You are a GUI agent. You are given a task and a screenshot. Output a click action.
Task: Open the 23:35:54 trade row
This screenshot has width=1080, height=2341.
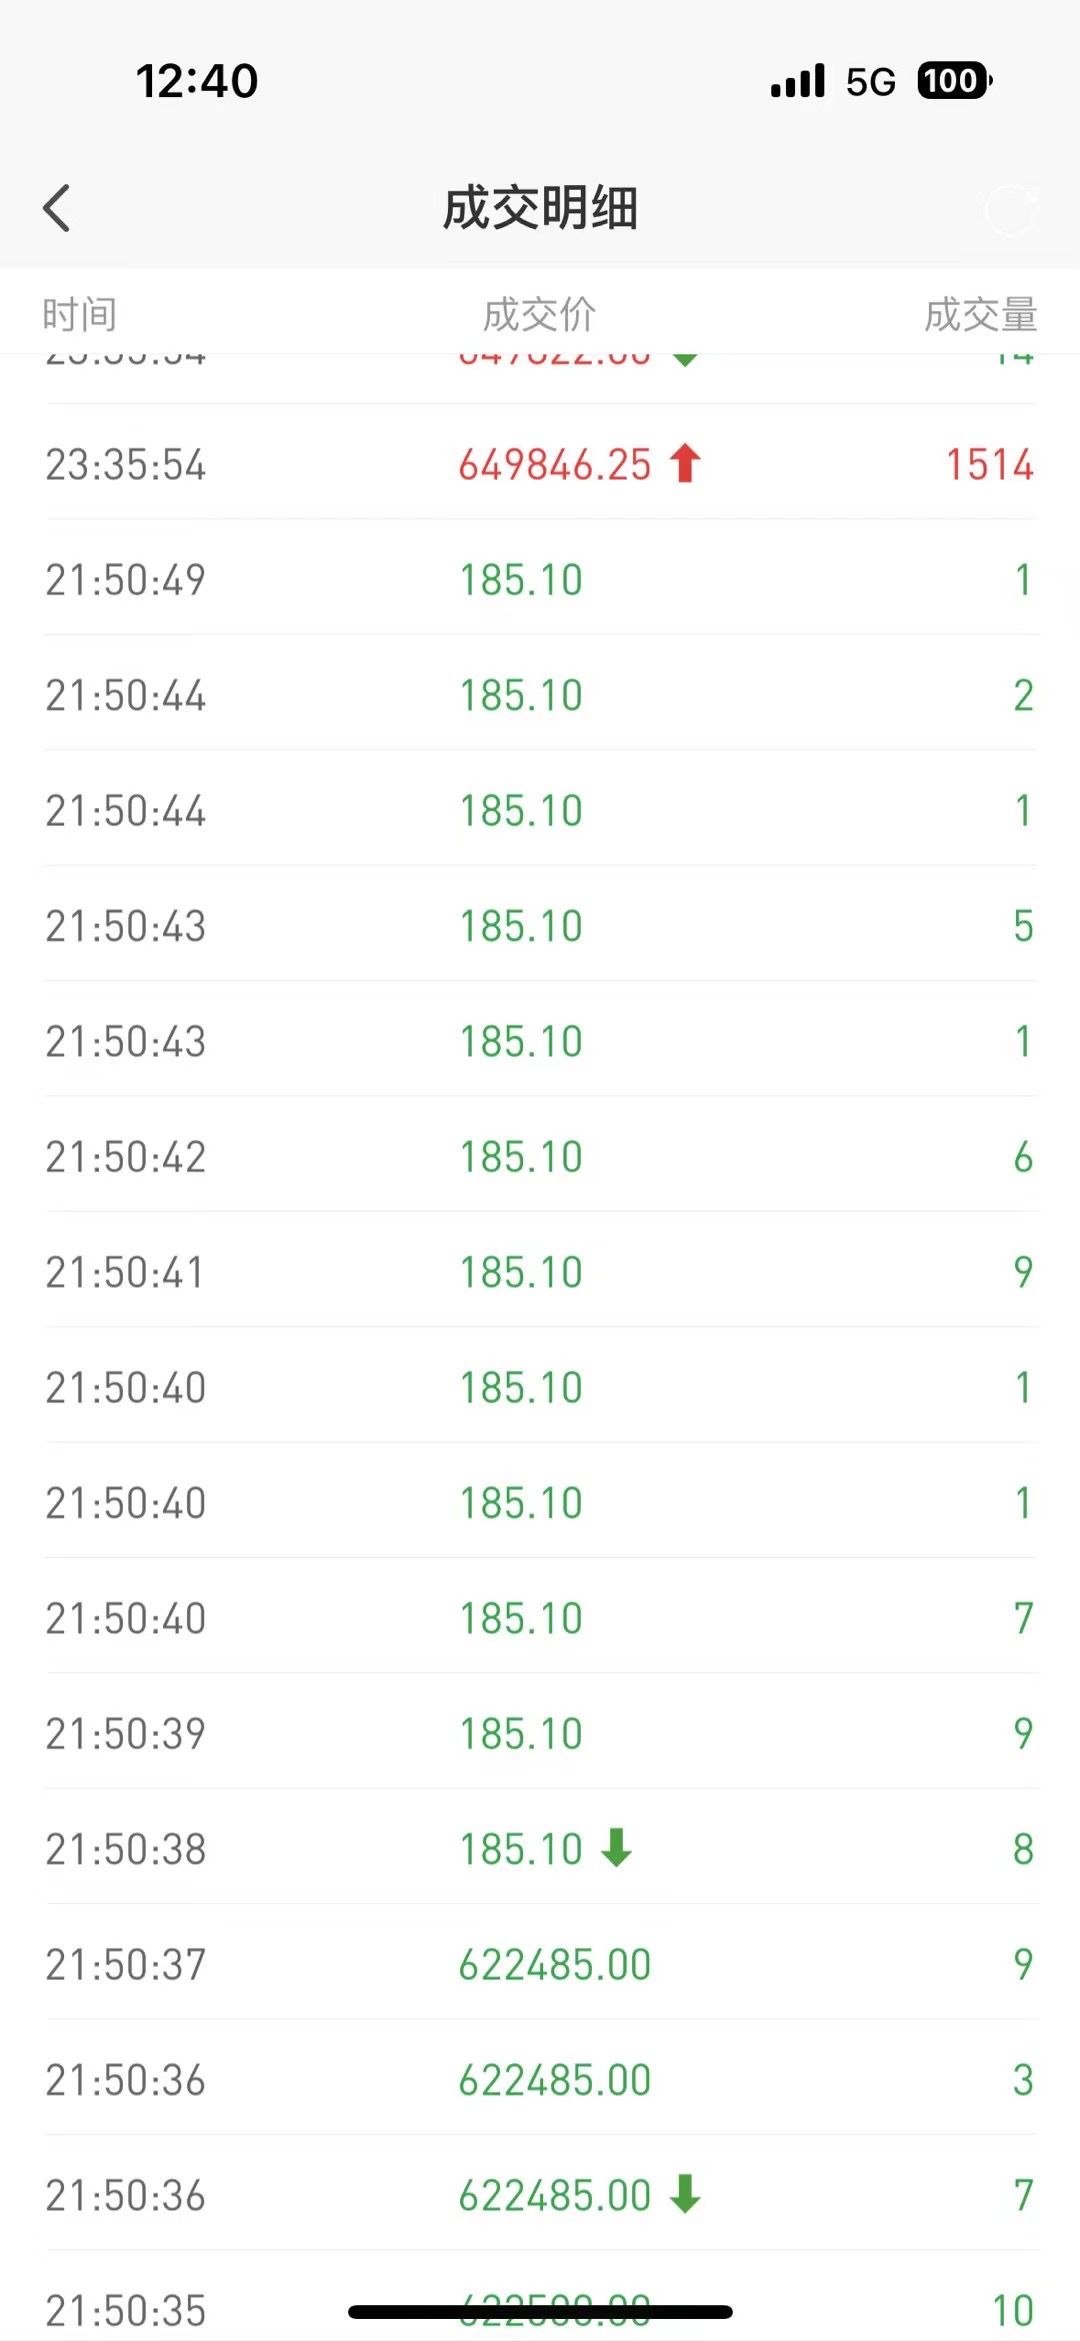pos(540,462)
